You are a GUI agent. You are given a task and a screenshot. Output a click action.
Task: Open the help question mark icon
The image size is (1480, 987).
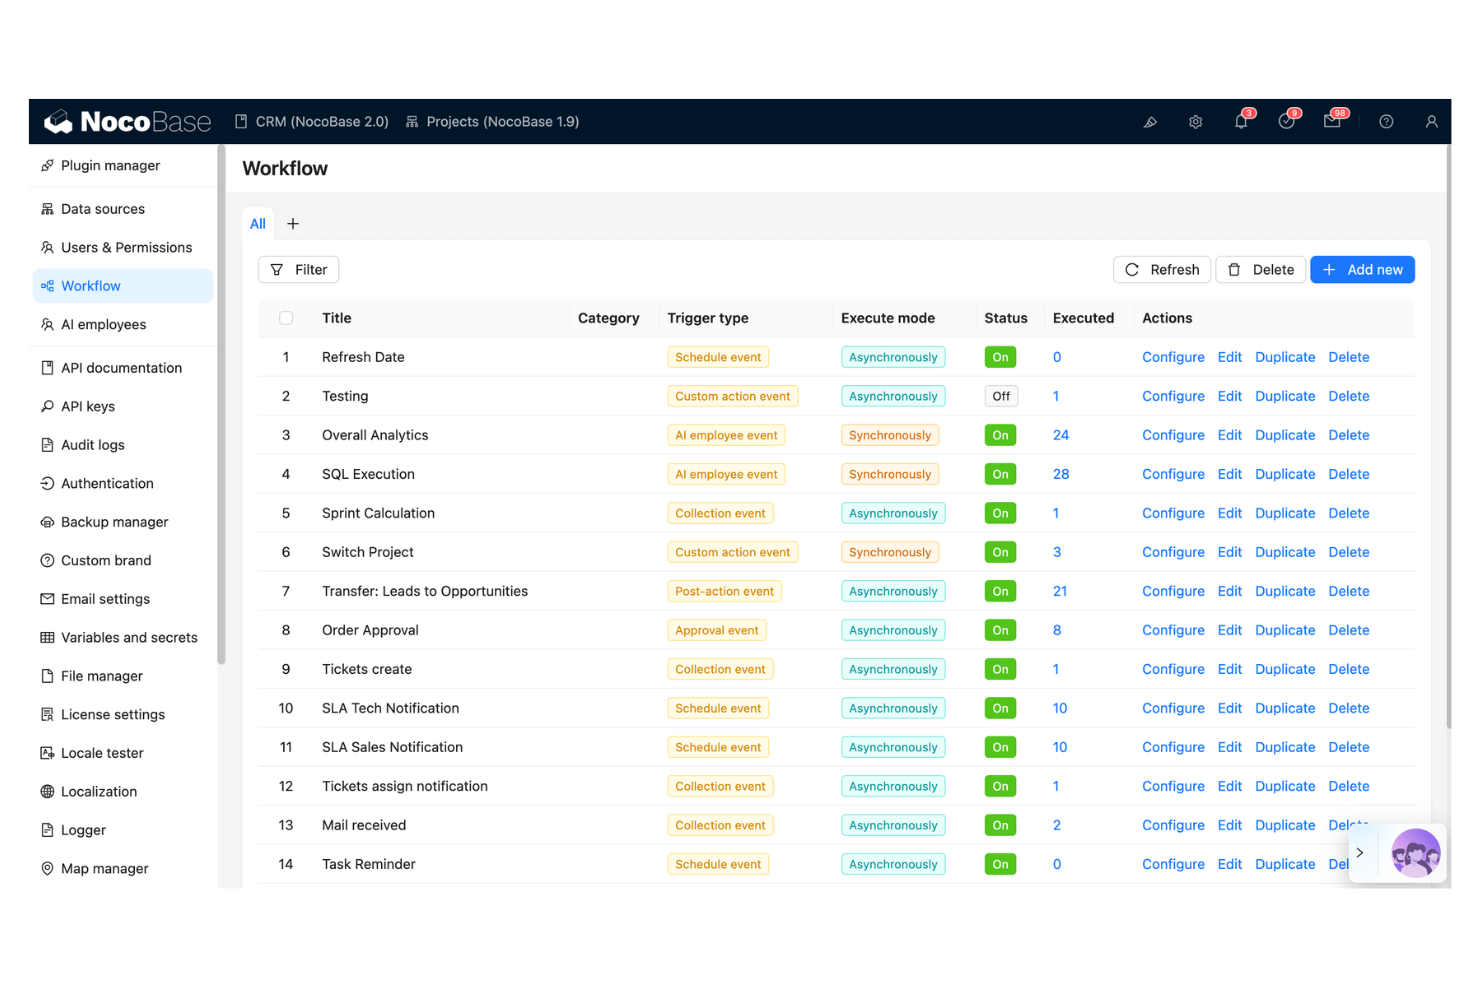pos(1386,121)
